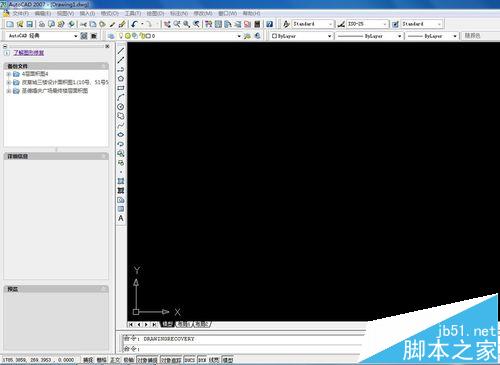Select the 4层平面图4 backup file entry
This screenshot has height=365, width=500.
point(35,74)
